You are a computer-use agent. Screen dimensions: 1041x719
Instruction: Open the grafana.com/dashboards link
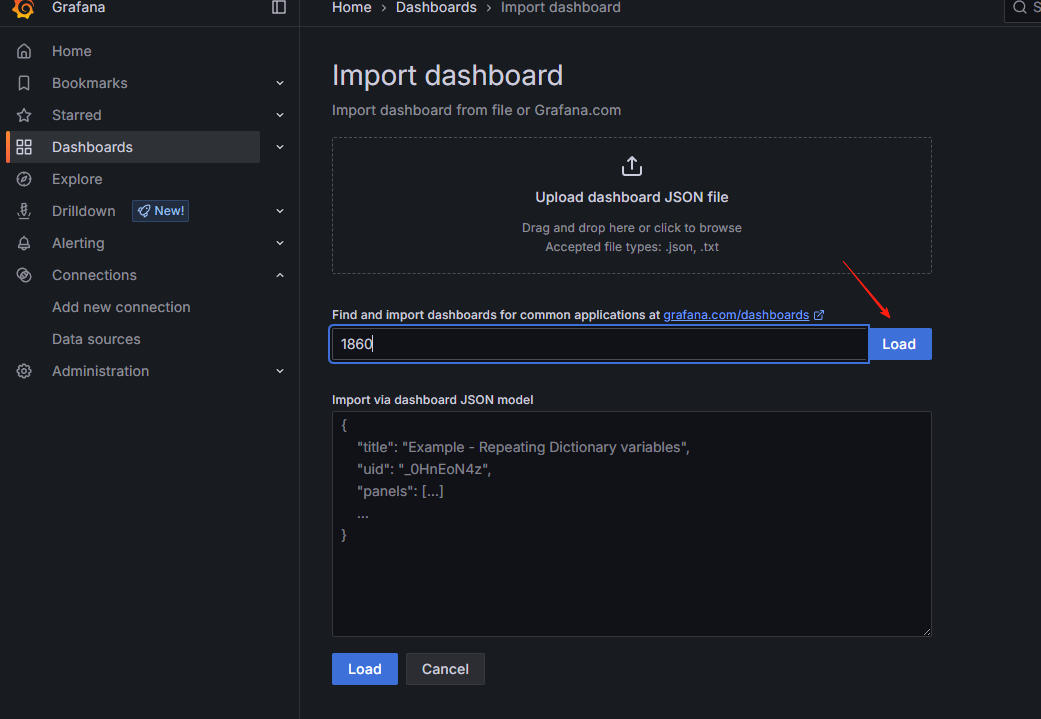(x=736, y=315)
